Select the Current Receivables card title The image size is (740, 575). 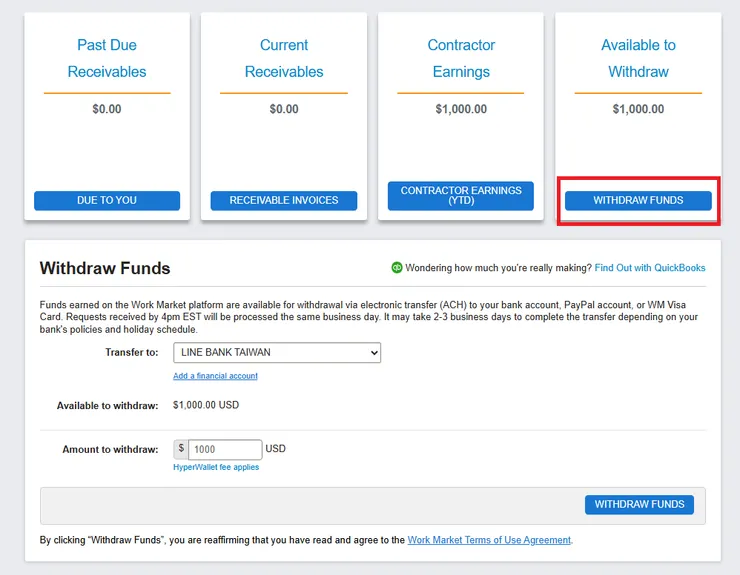(x=284, y=58)
